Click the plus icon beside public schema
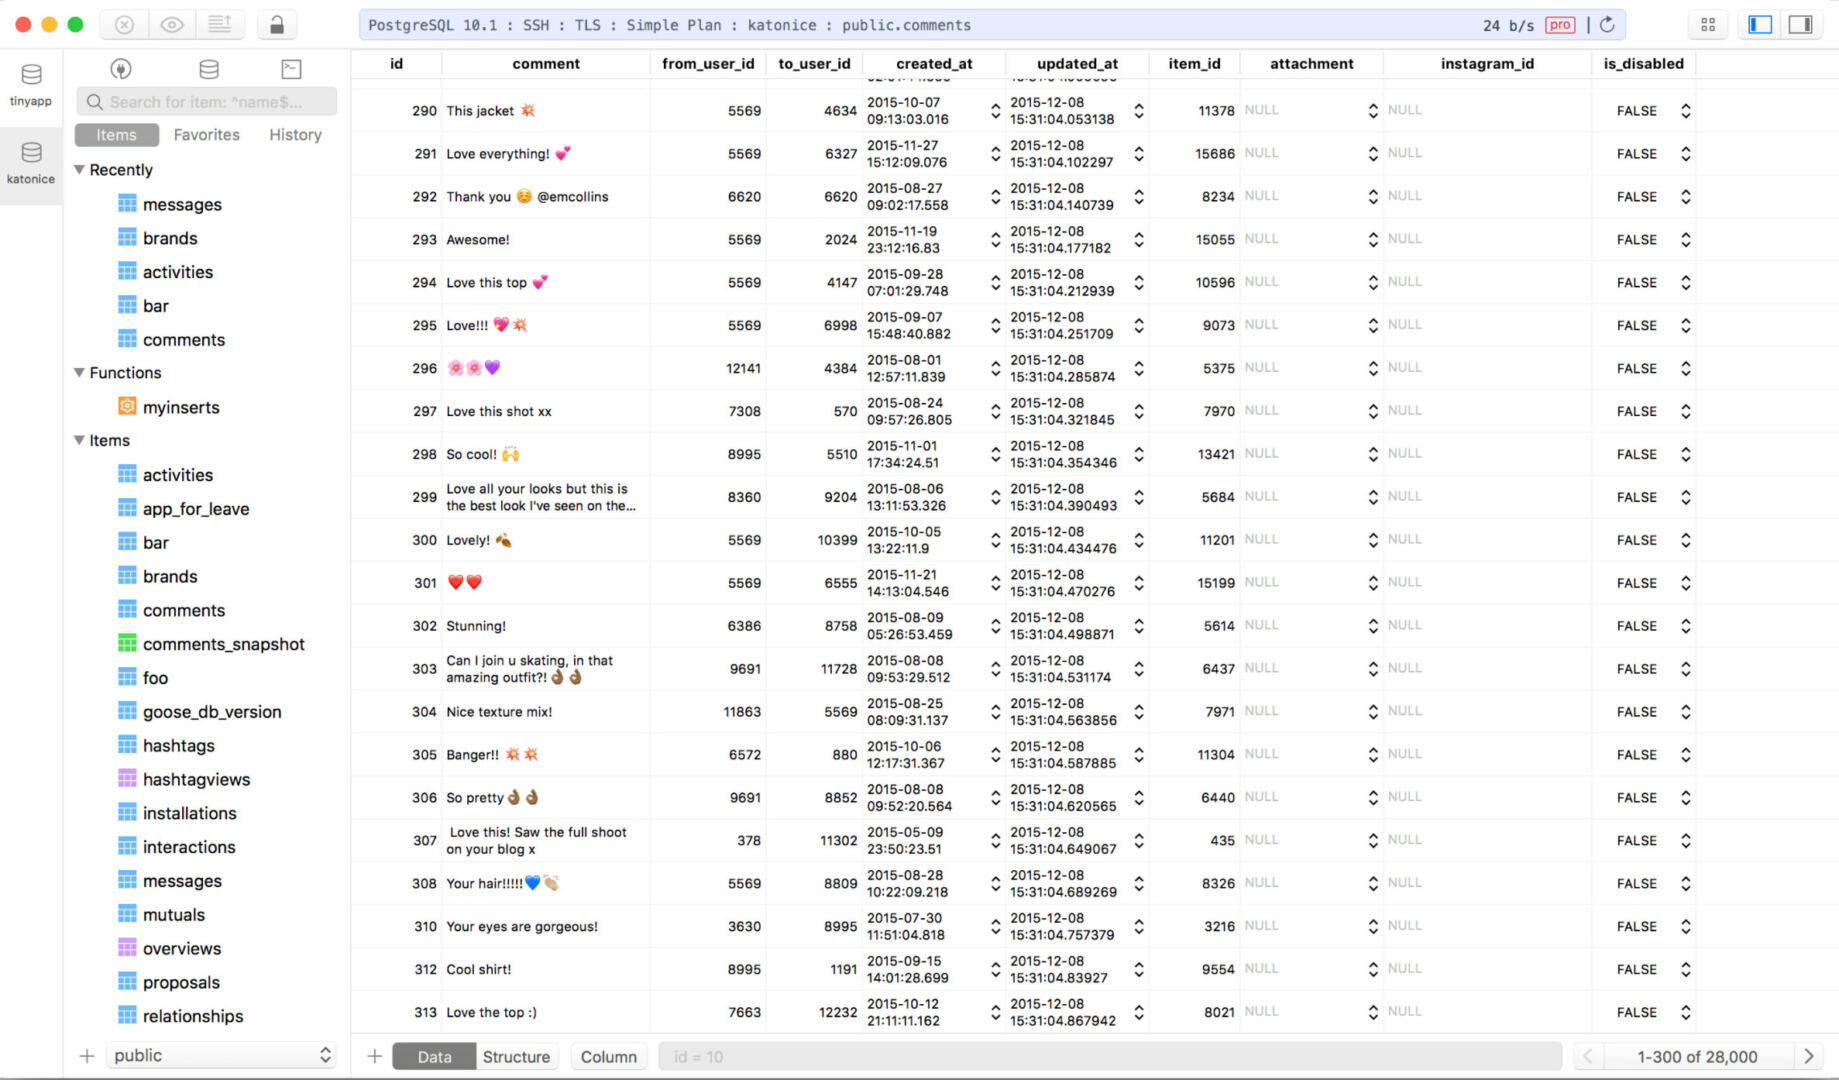 point(87,1056)
